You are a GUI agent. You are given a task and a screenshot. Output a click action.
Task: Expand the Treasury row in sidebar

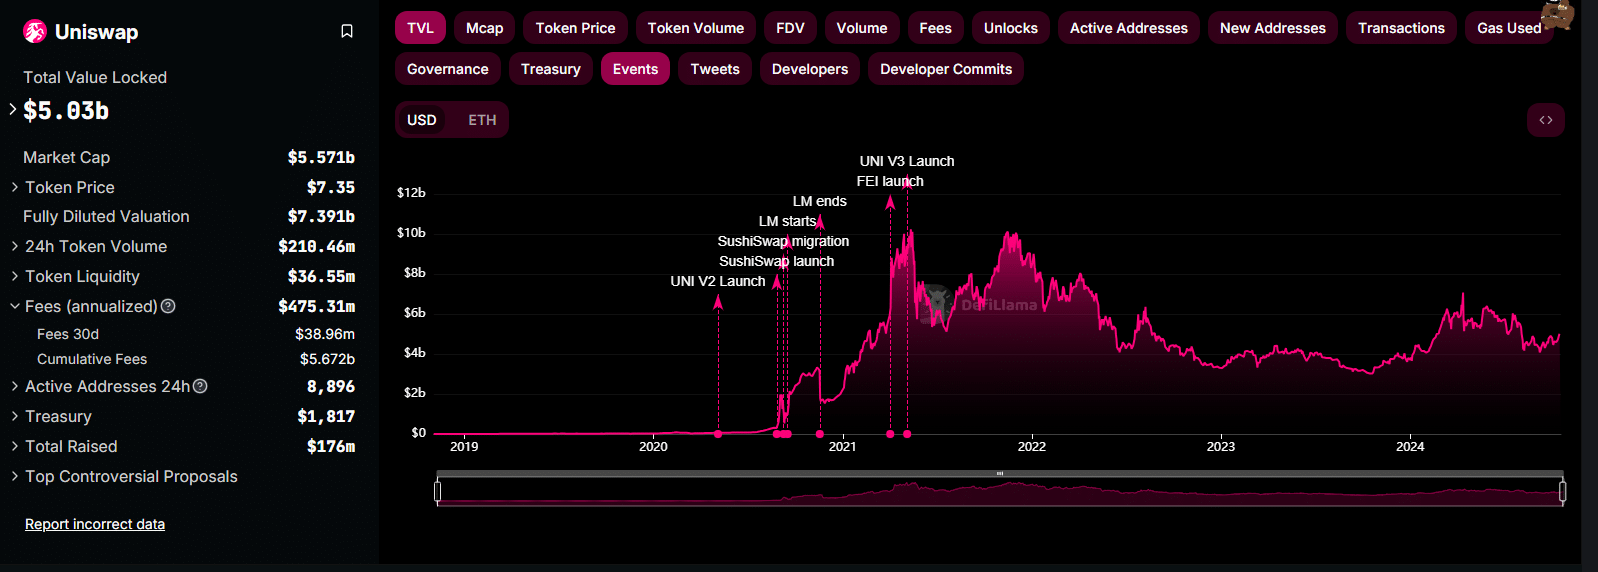[x=15, y=416]
